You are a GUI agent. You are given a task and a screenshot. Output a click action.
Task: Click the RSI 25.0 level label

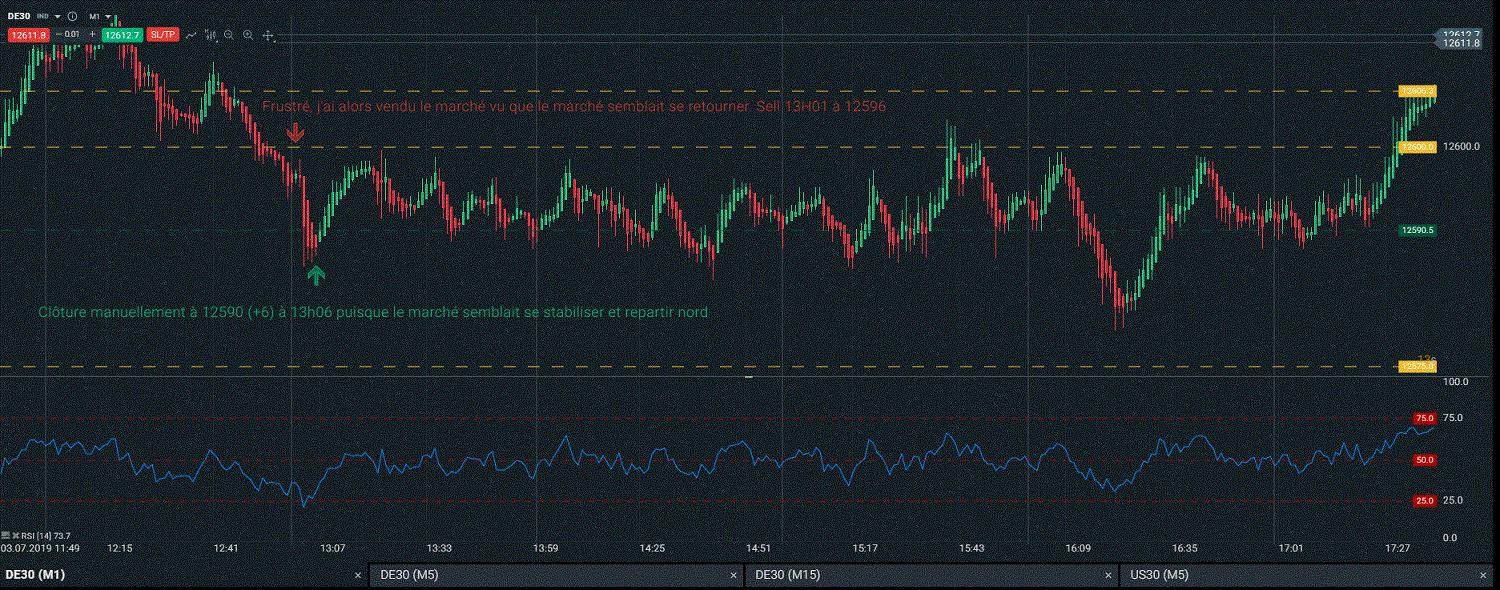(x=1424, y=501)
